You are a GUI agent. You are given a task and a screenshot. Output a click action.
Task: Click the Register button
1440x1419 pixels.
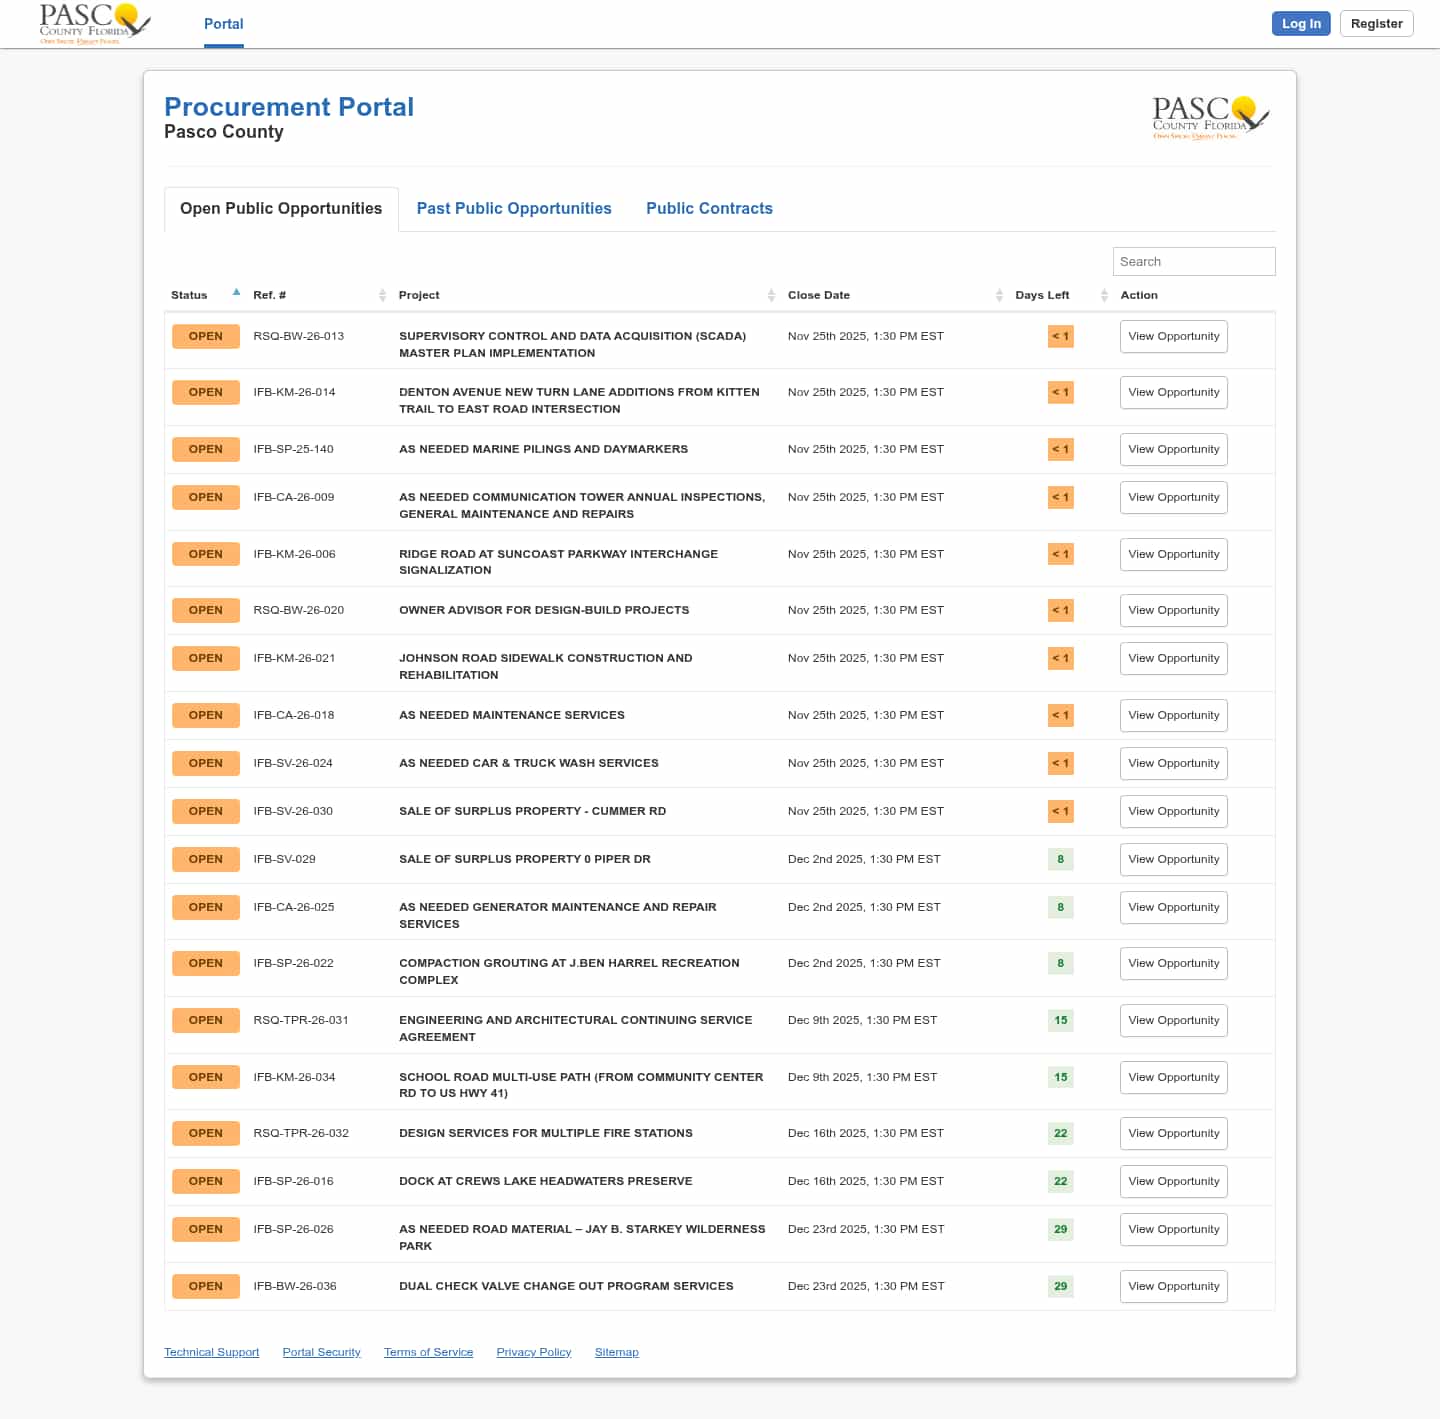coord(1376,24)
